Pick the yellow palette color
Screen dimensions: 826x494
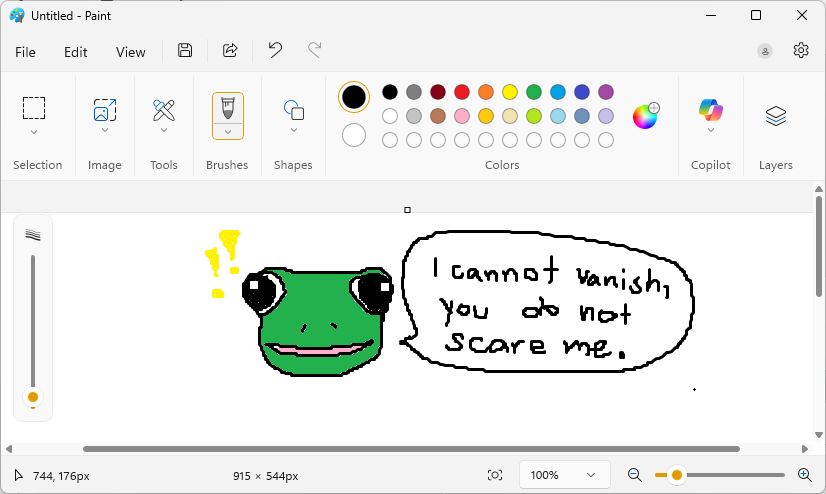pos(510,92)
